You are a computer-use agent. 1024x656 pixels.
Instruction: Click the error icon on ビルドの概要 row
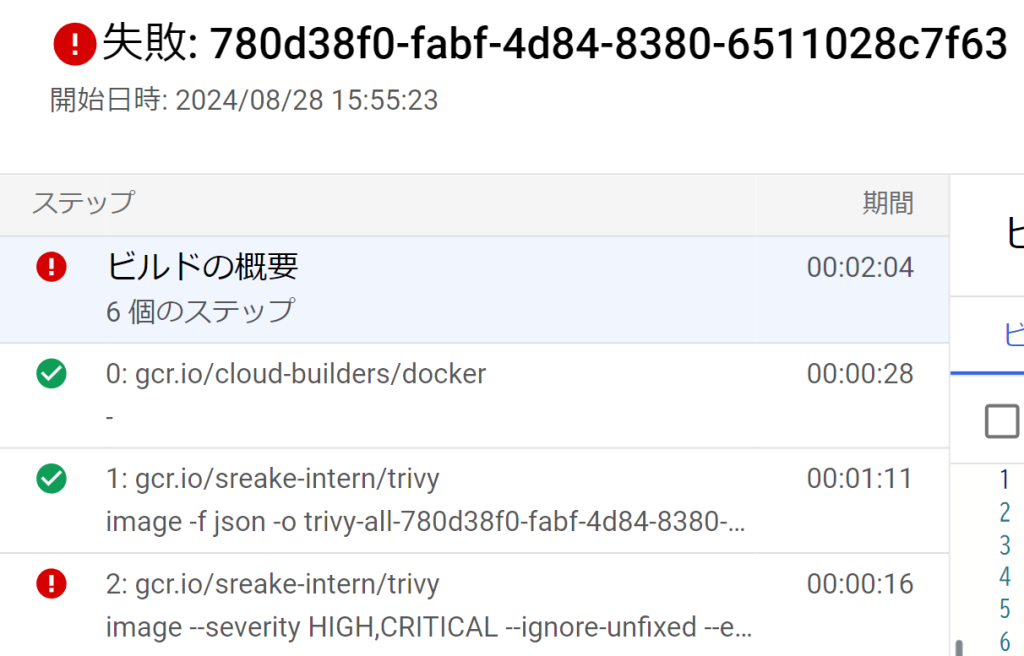51,266
